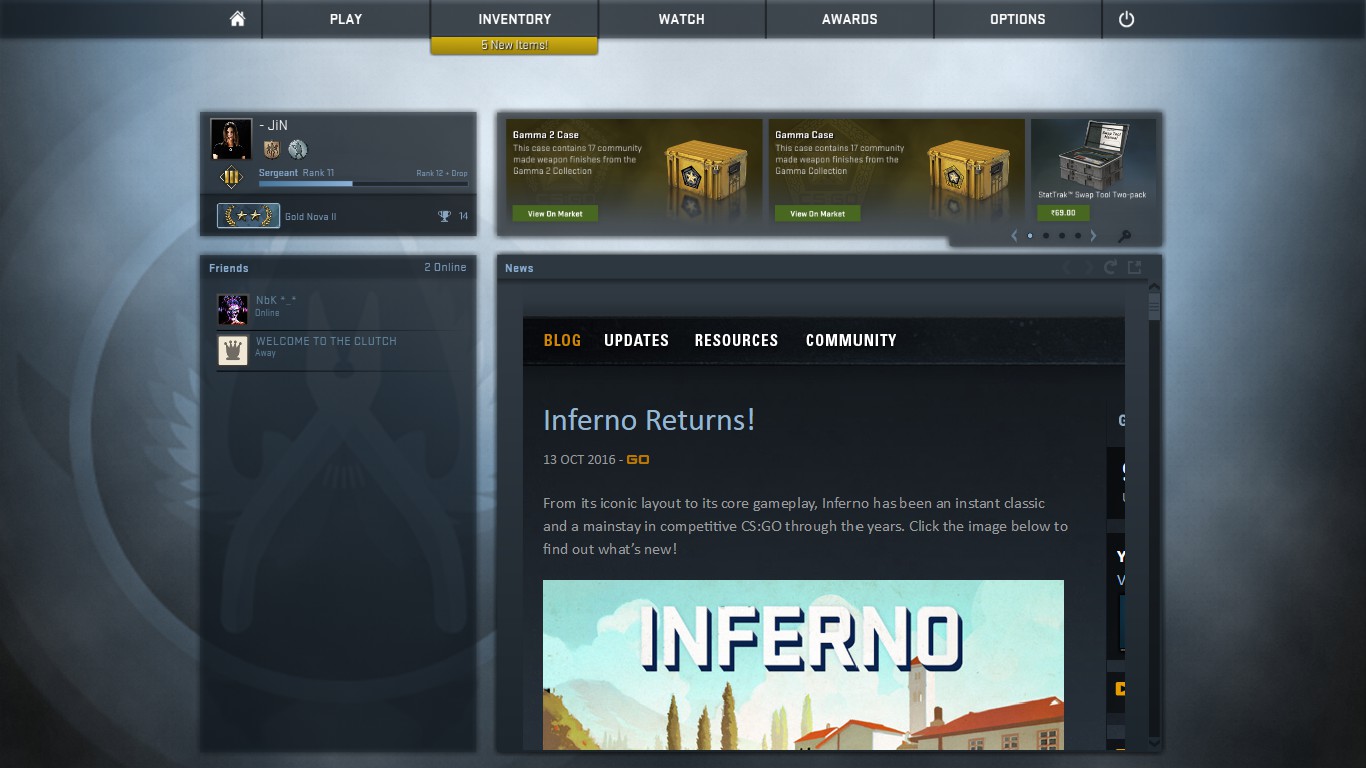Image resolution: width=1366 pixels, height=768 pixels.
Task: Click the Gold Nova II skill badge
Action: tap(248, 216)
